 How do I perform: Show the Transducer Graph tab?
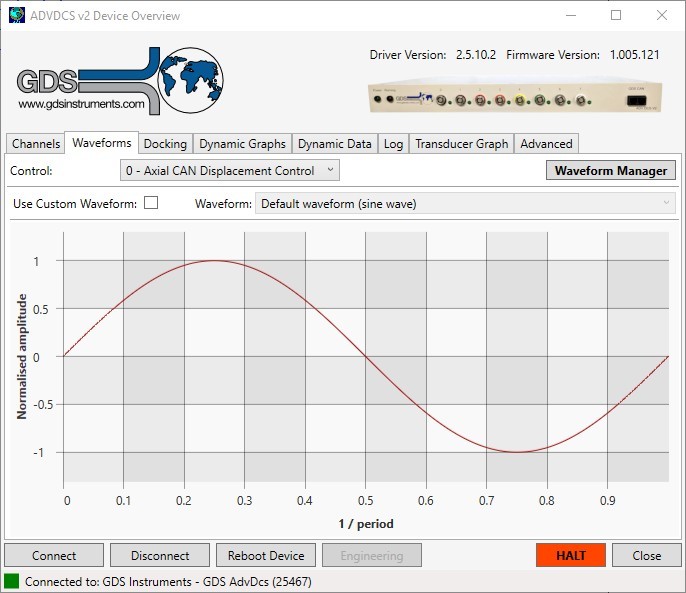(462, 144)
